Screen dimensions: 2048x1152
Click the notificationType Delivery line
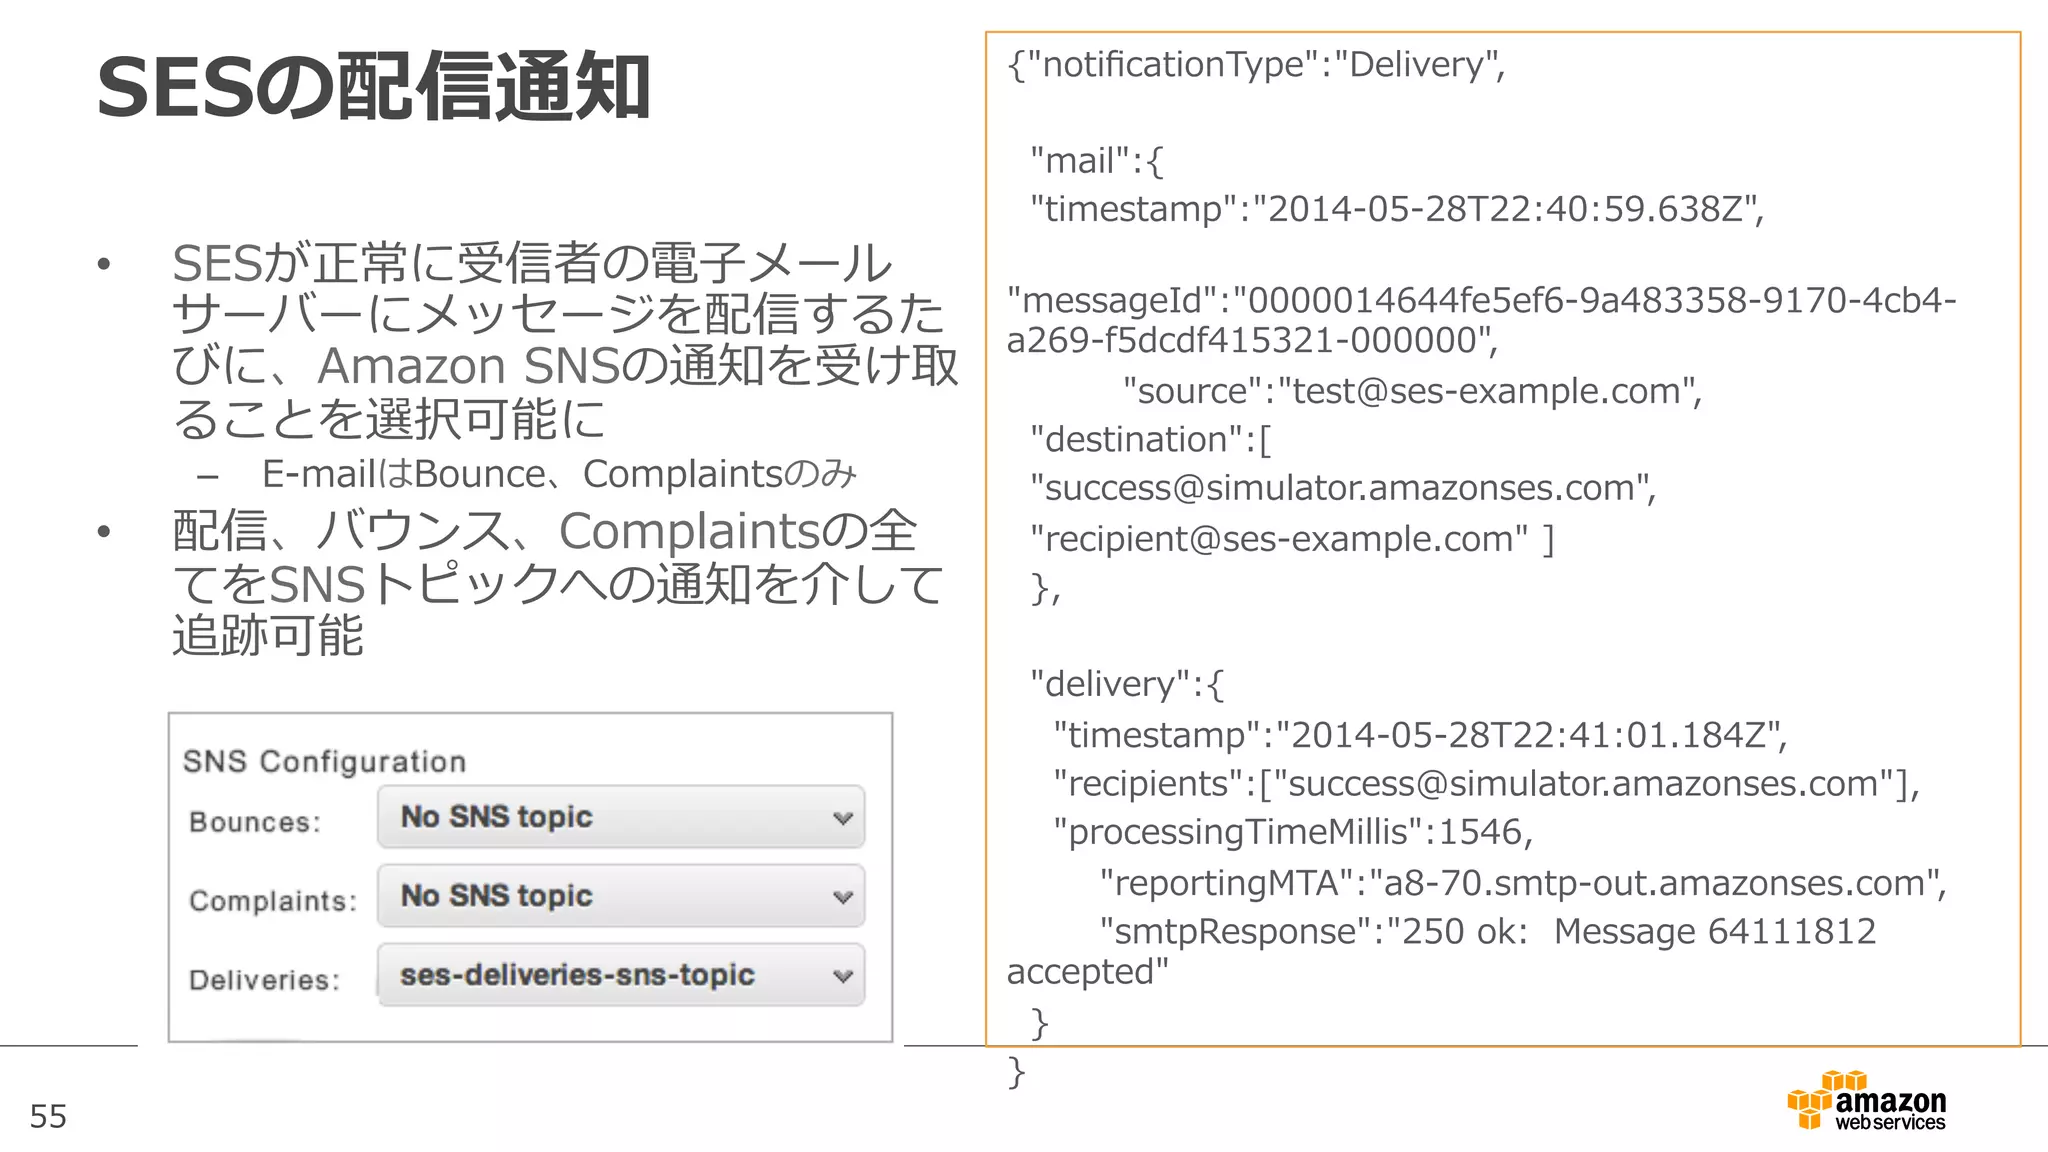[1256, 65]
